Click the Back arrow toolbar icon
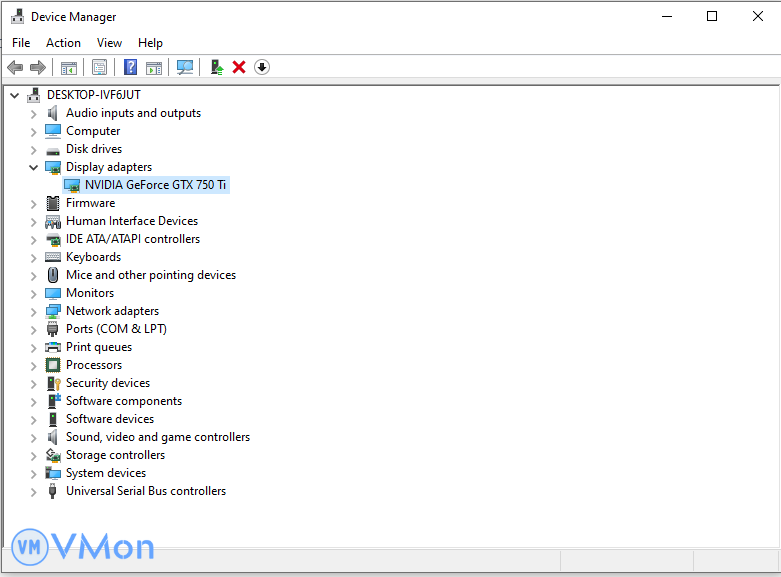This screenshot has width=781, height=577. tap(15, 67)
